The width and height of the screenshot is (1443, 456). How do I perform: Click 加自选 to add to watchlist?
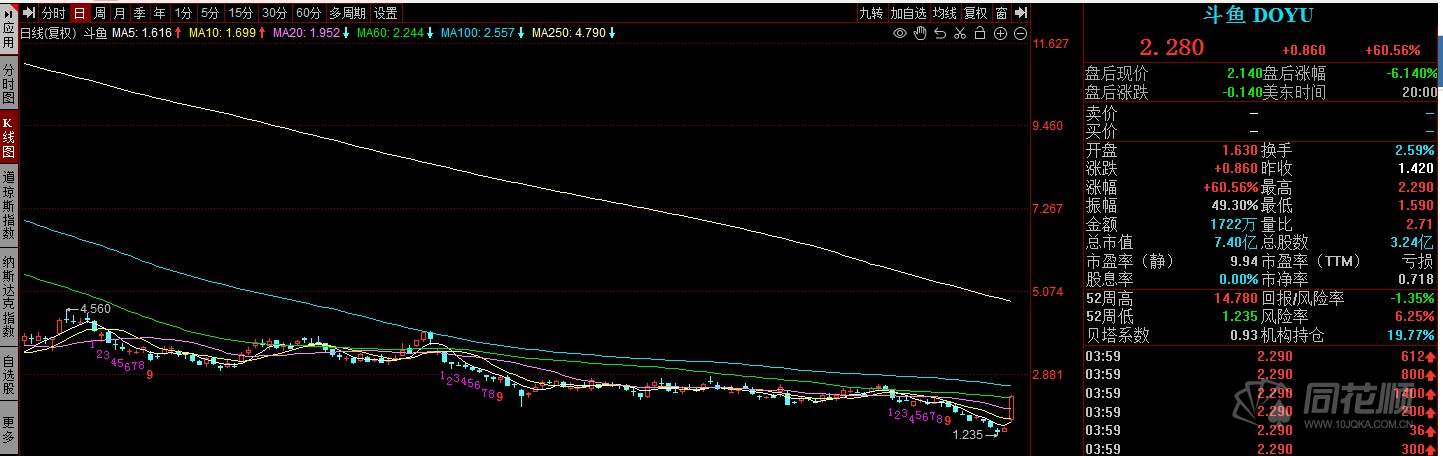(x=908, y=13)
